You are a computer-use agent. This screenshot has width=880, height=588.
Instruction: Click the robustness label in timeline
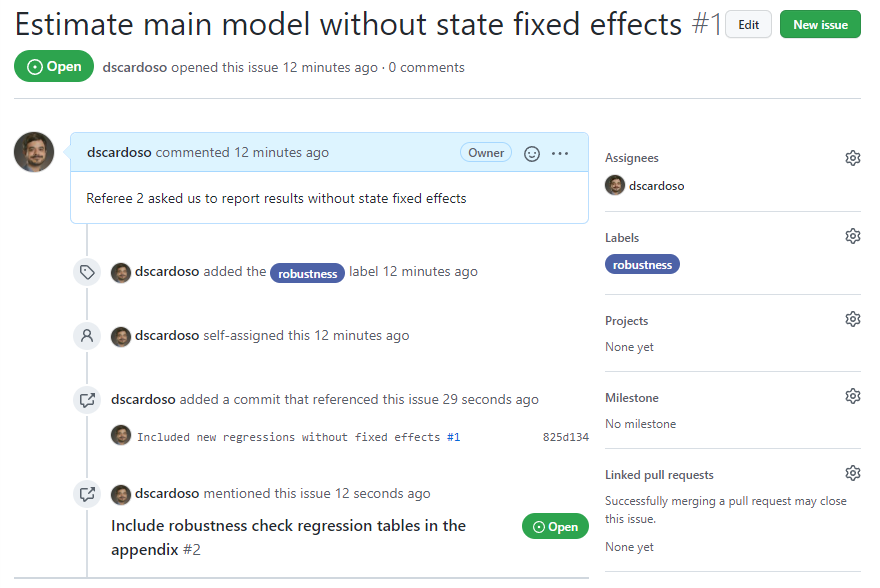click(307, 273)
